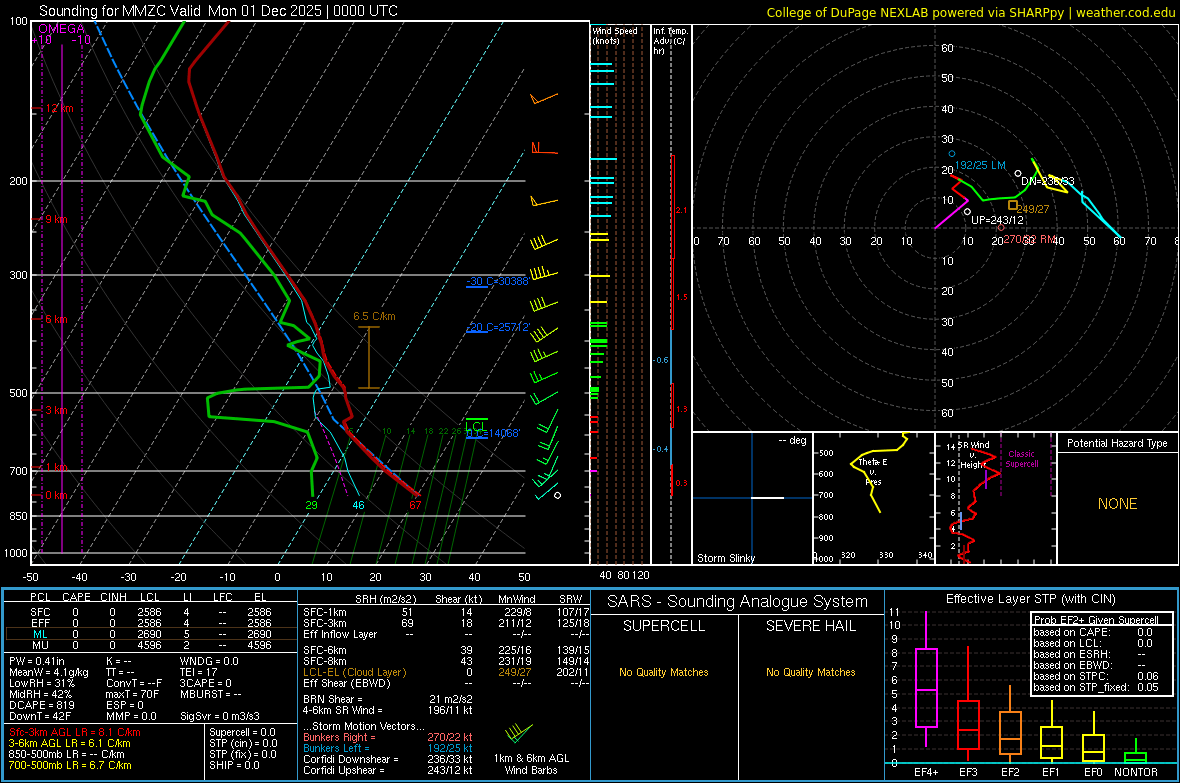1180x783 pixels.
Task: Select the LCL-EL (Cloud Layer) row
Action: (446, 672)
